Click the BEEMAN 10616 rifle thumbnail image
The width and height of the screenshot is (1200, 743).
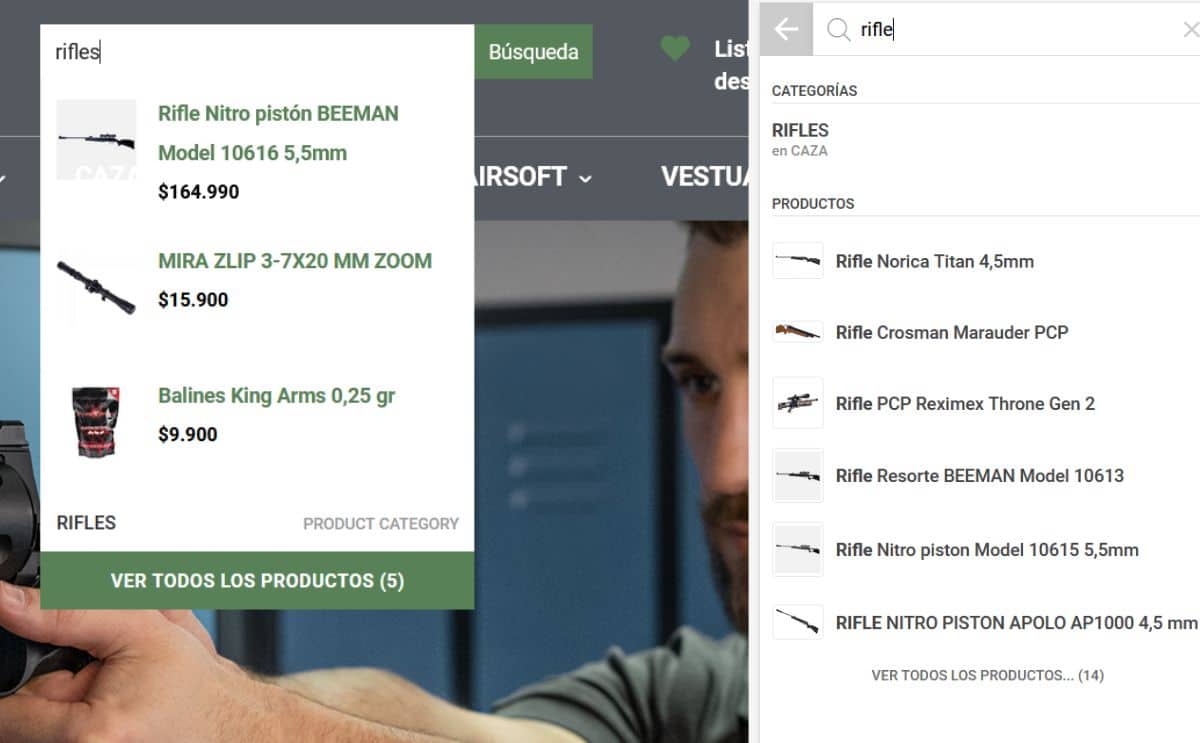pyautogui.click(x=96, y=140)
